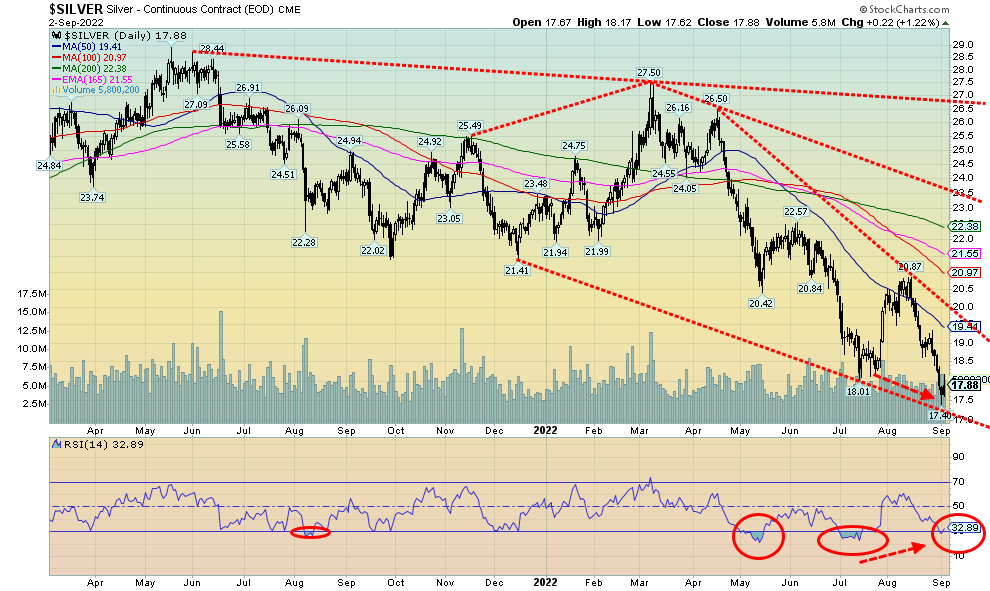
Task: Click the 27.50 peak label in March 2022
Action: tap(650, 73)
